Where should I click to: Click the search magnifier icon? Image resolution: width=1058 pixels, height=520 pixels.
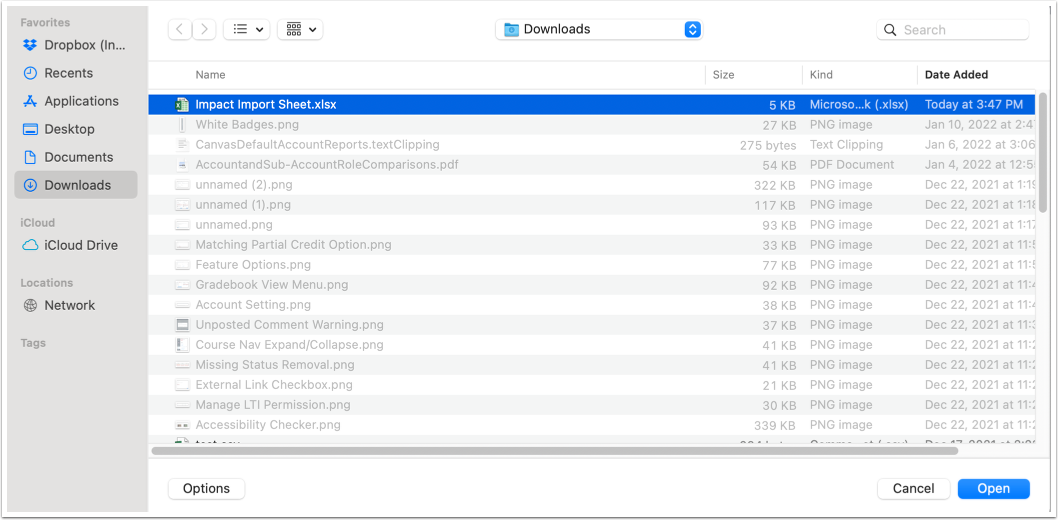click(890, 30)
